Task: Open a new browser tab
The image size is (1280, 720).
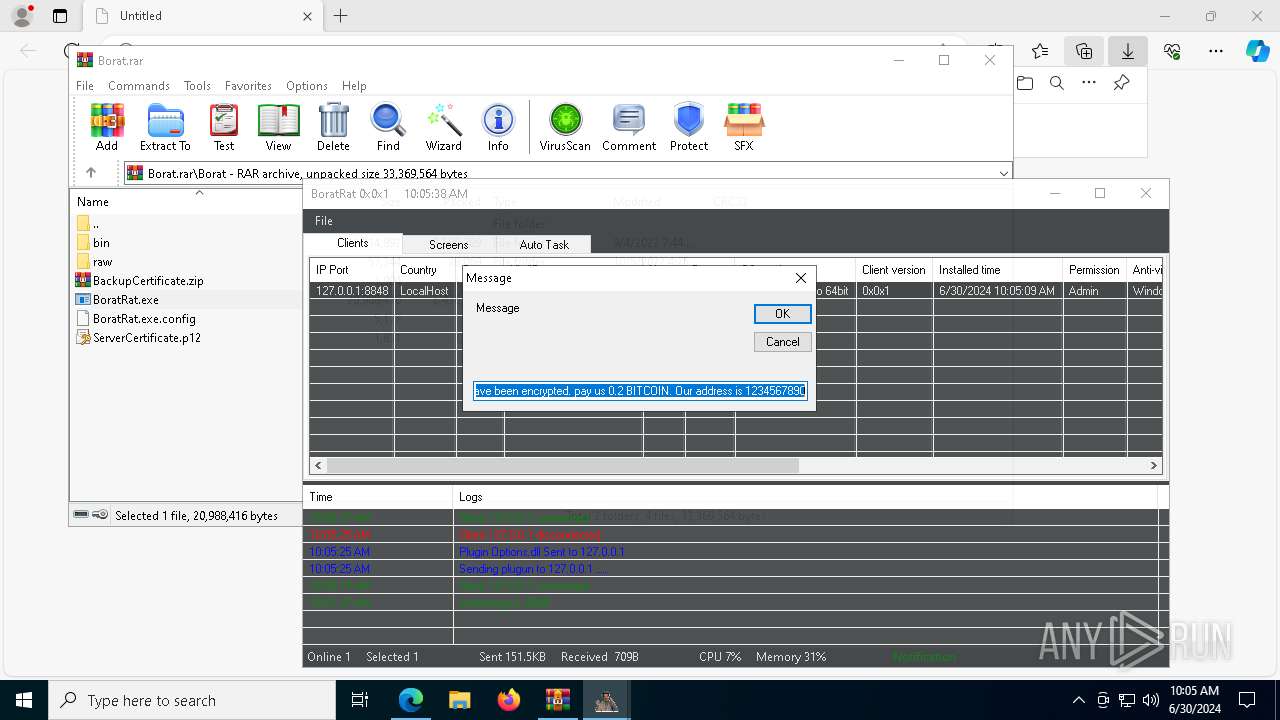Action: coord(340,16)
